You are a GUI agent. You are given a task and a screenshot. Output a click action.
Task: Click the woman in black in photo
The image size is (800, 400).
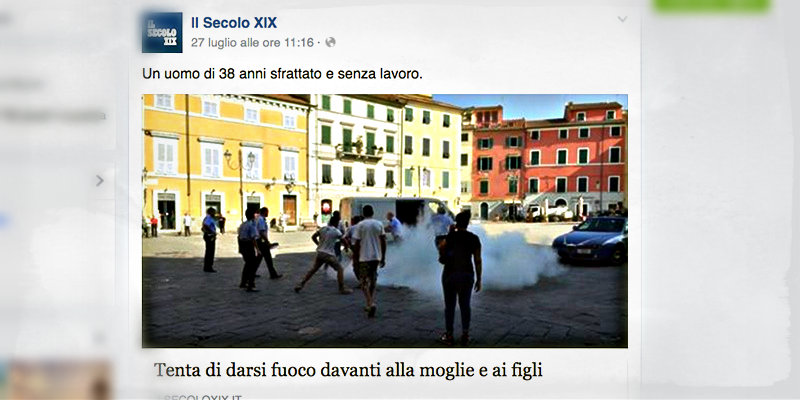point(460,278)
